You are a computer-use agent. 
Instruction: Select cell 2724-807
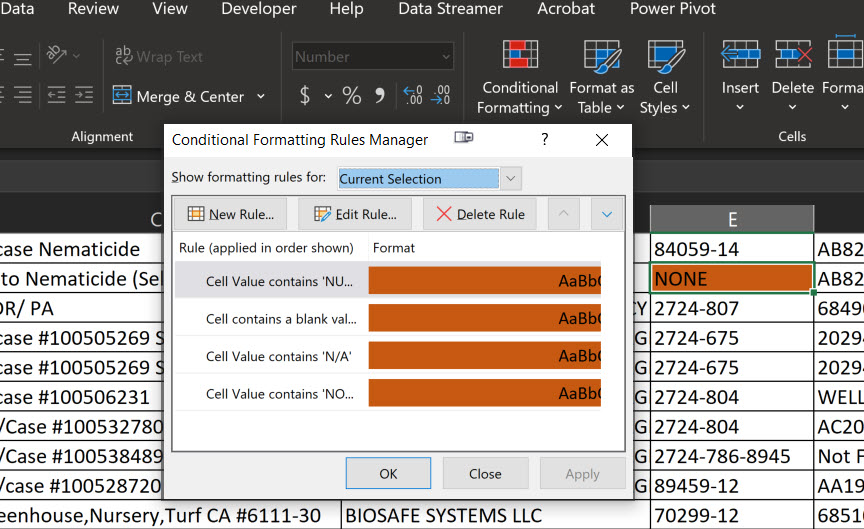point(732,308)
